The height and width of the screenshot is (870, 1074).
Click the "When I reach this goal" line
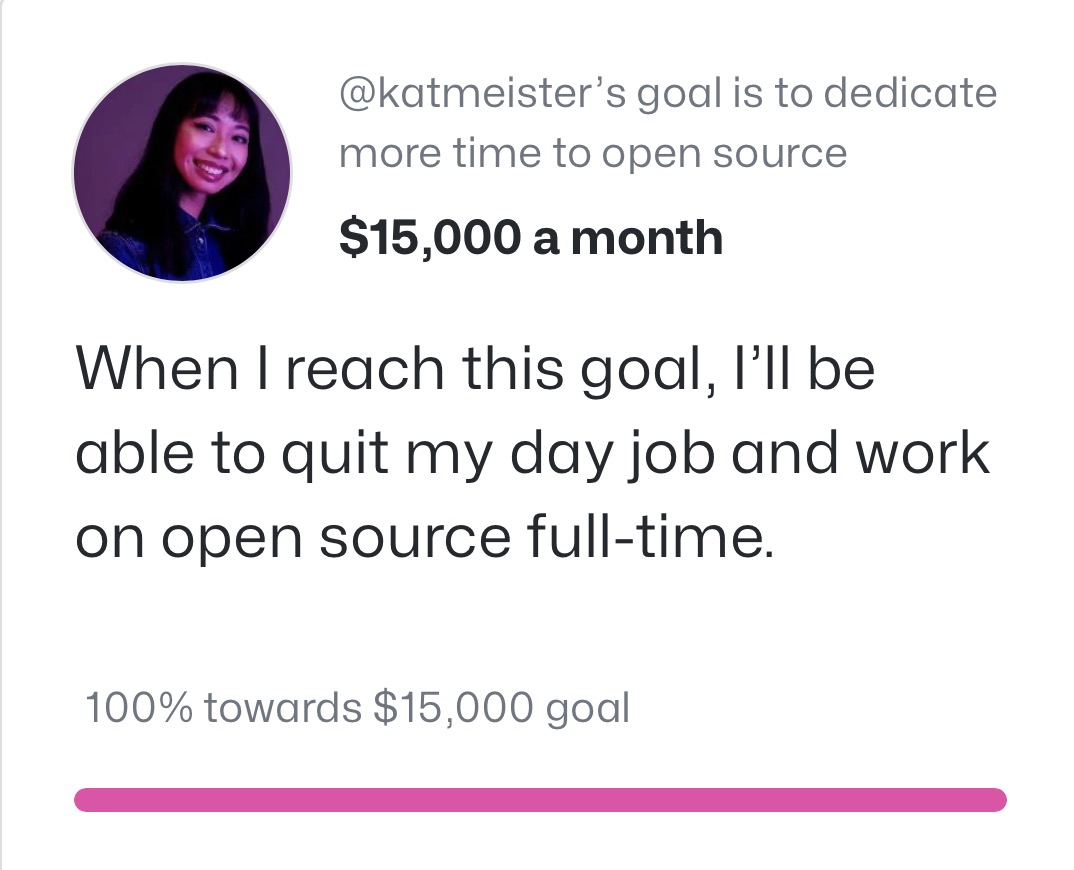tap(475, 369)
